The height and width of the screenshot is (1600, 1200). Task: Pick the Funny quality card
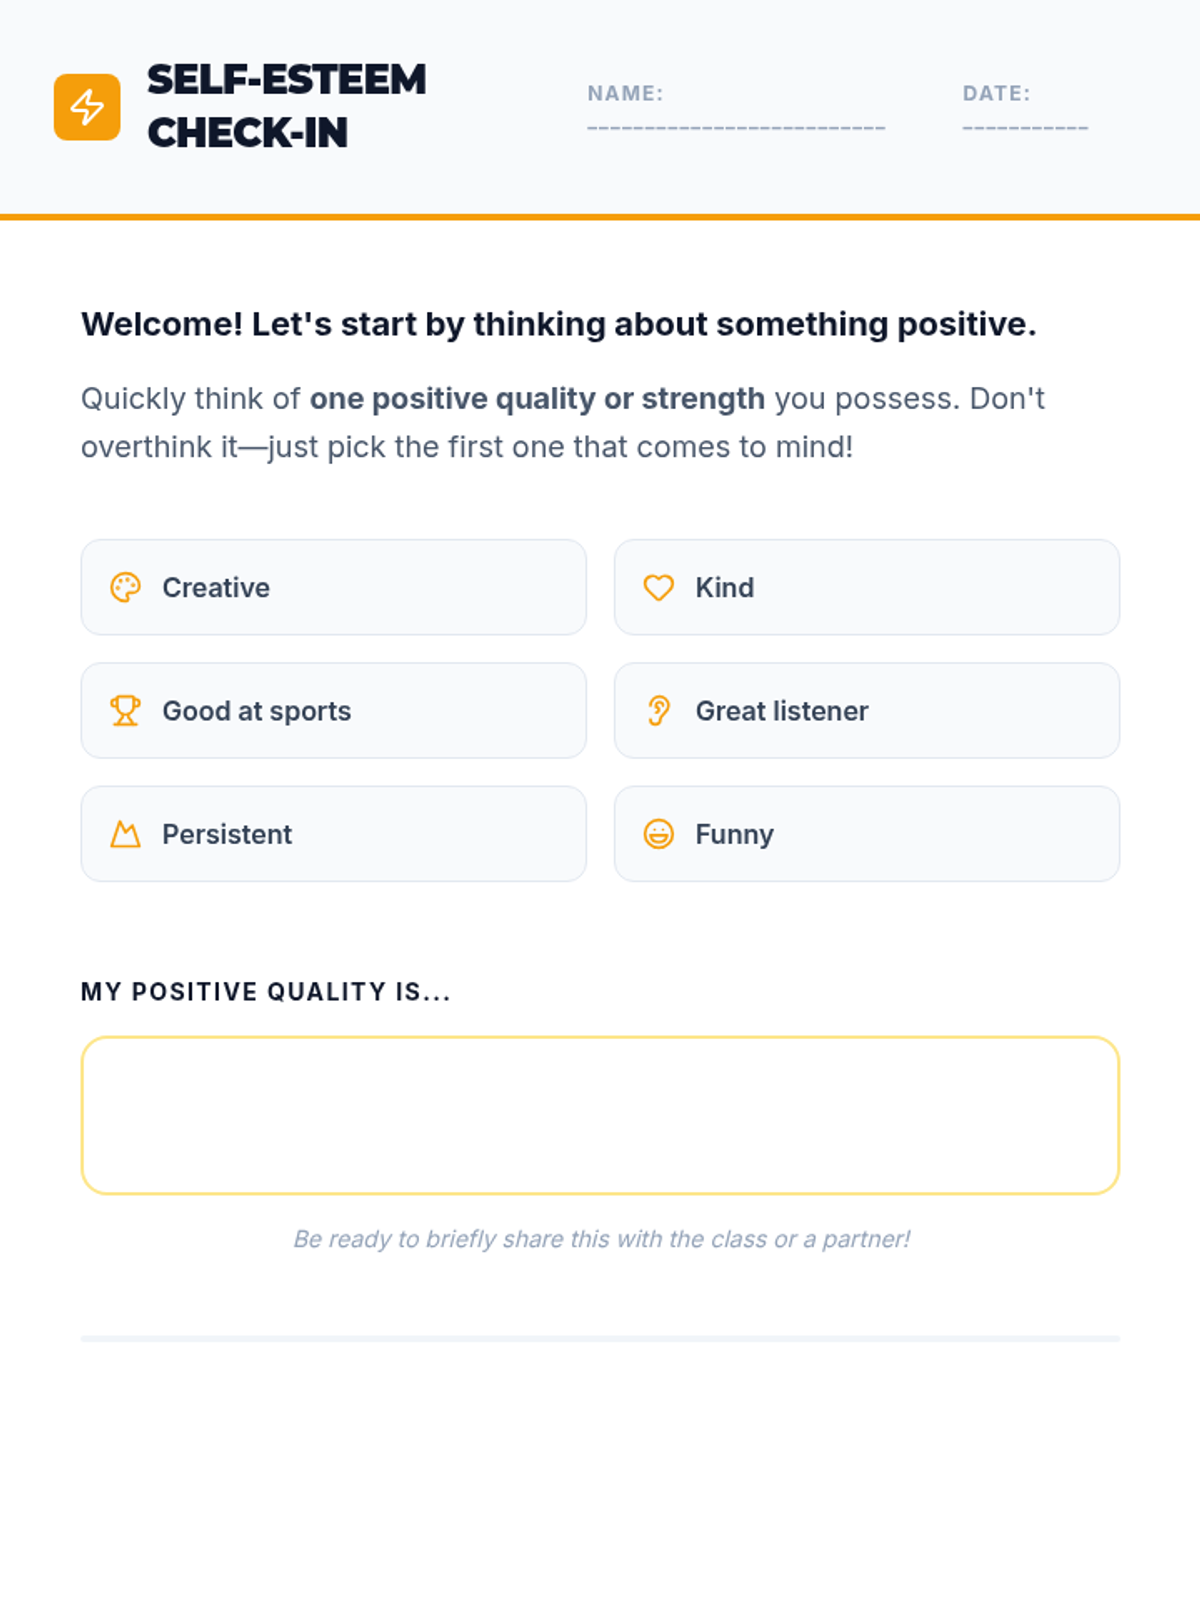[866, 834]
